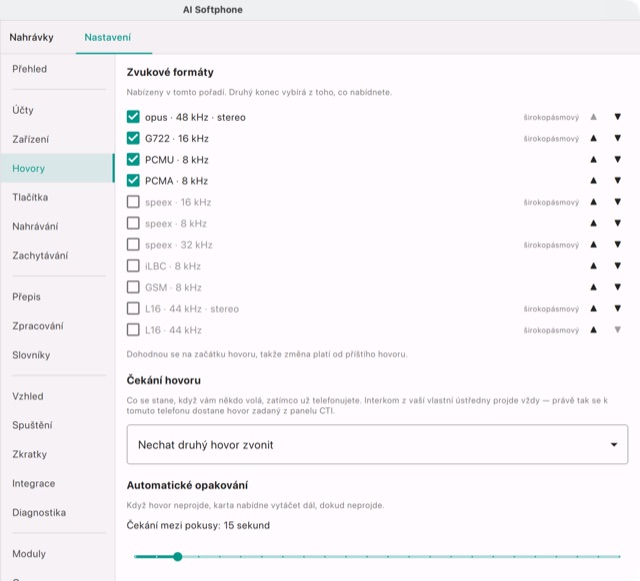The image size is (640, 581).
Task: Go to Zpracování settings
Action: [x=58, y=326]
